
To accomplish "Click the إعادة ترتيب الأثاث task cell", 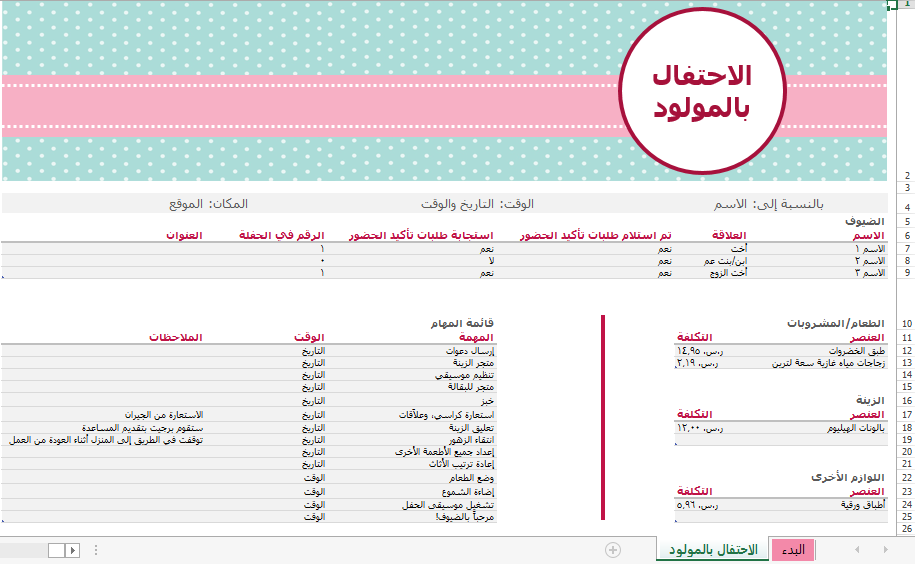I will pyautogui.click(x=462, y=464).
